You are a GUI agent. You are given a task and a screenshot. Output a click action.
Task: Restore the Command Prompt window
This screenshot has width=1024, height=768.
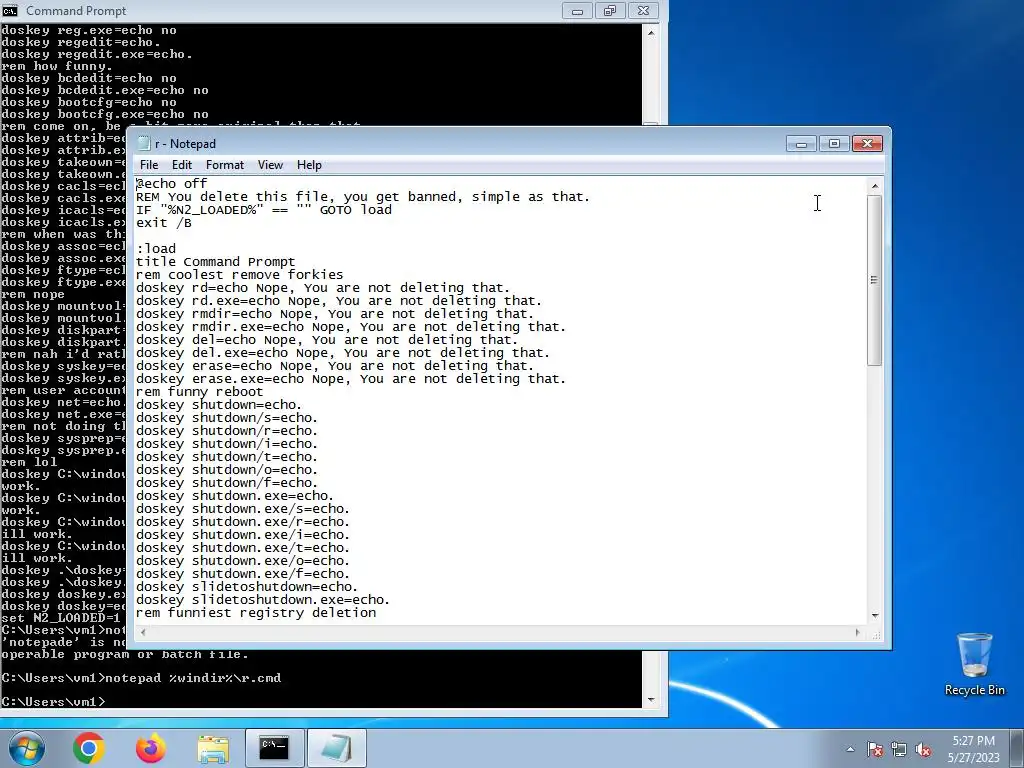610,10
